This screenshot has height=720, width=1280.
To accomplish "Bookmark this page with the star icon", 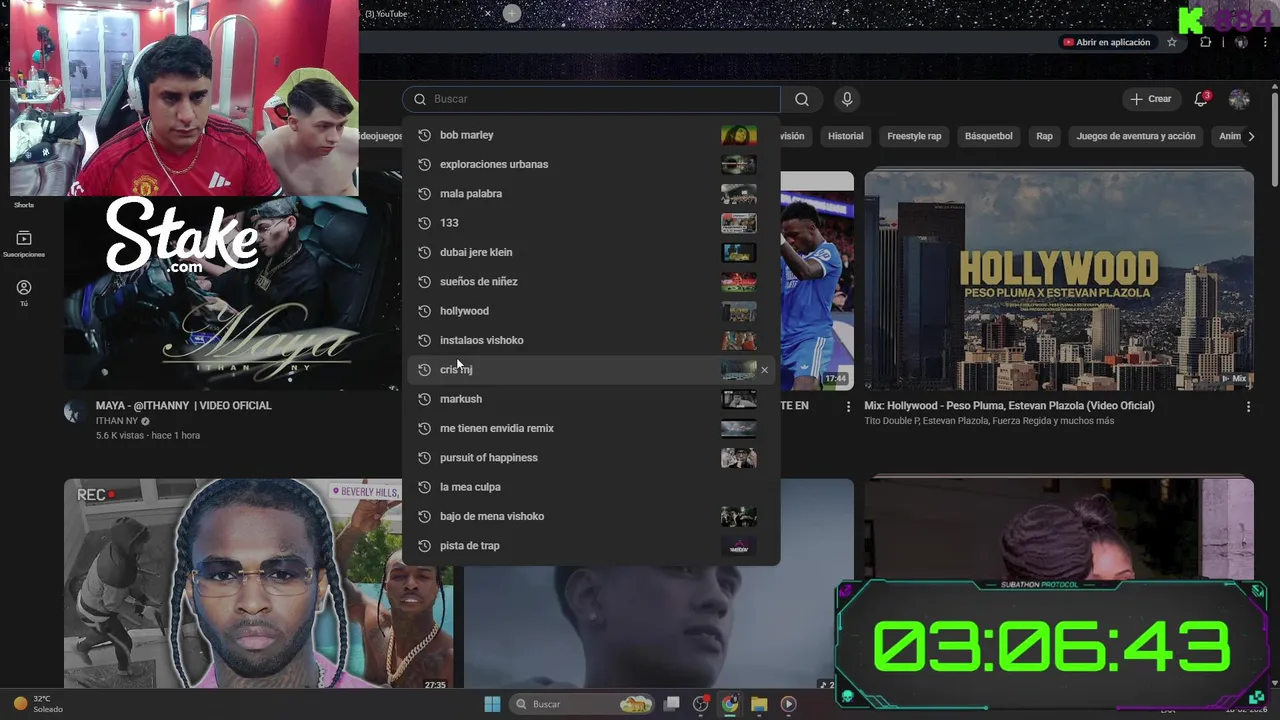I will (1172, 42).
